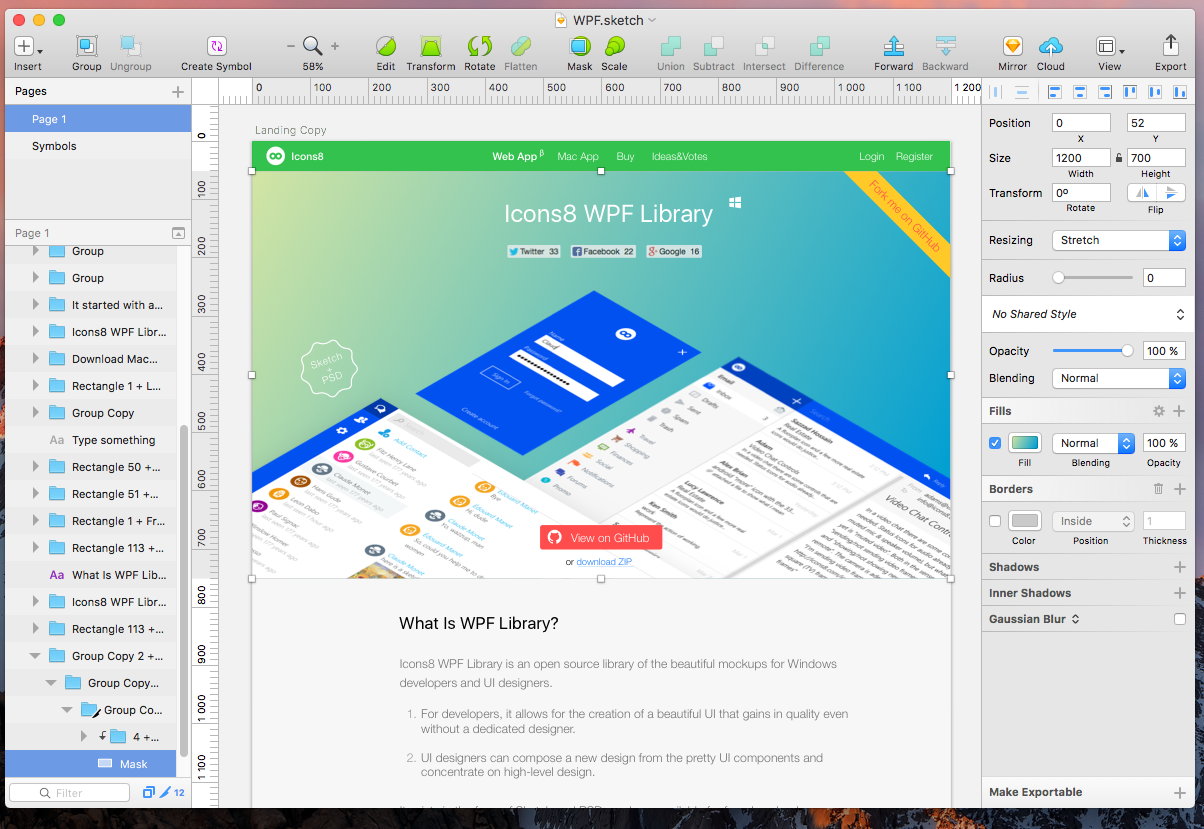Select the Rotate tool

click(480, 46)
